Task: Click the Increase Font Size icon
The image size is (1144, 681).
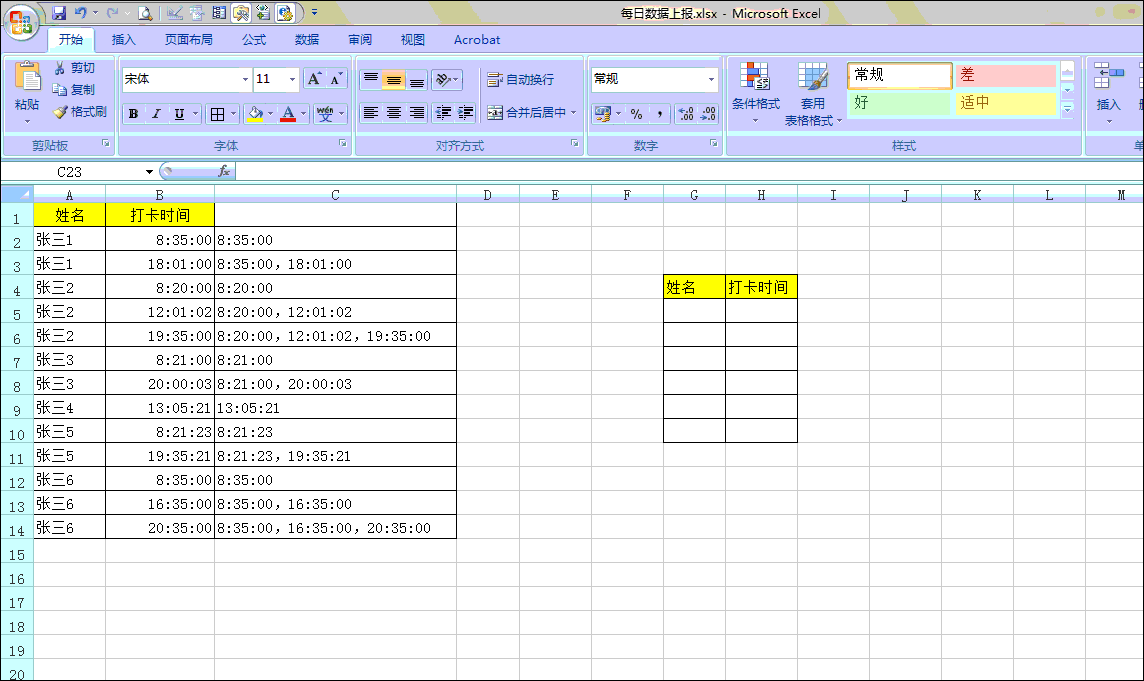Action: [x=314, y=79]
